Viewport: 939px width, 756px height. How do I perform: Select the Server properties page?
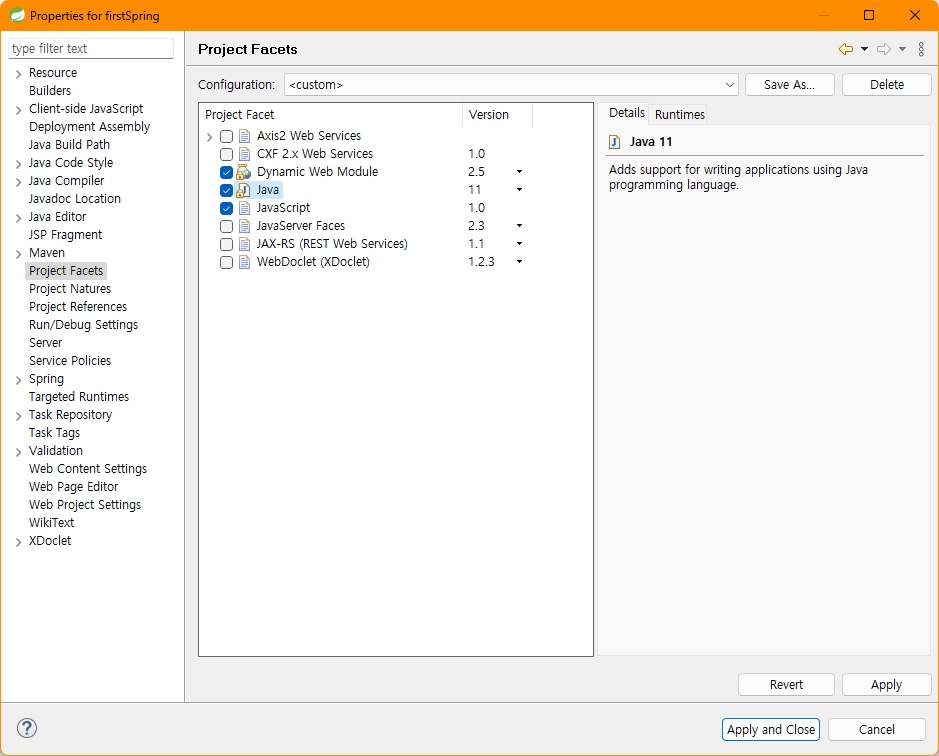click(x=46, y=343)
